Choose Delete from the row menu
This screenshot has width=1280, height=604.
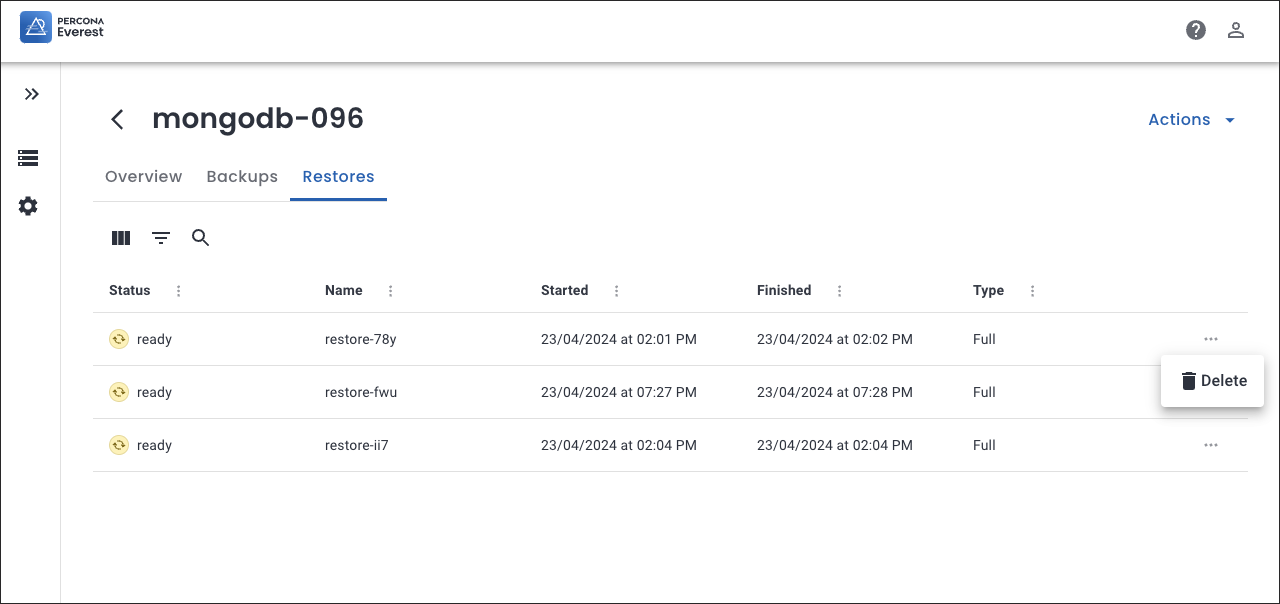pos(1213,381)
